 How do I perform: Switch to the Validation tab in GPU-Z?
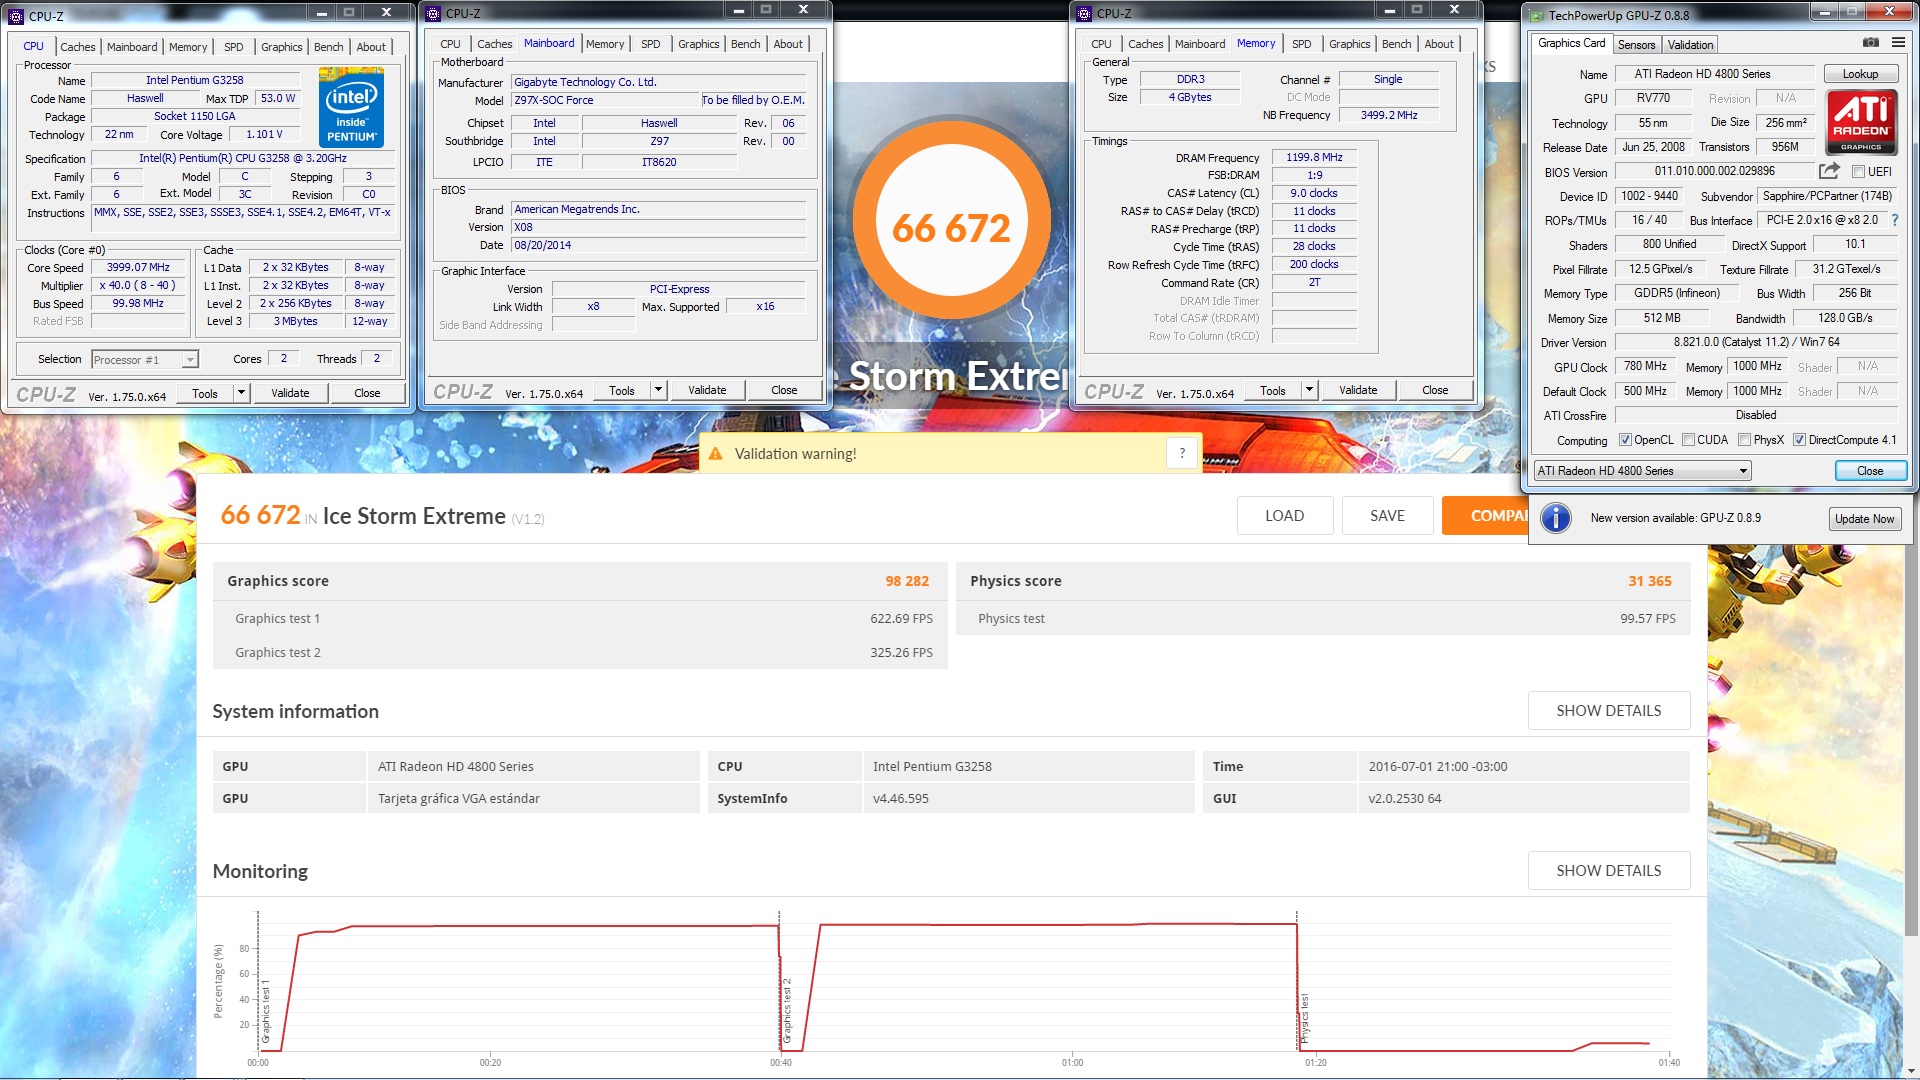pos(1690,45)
